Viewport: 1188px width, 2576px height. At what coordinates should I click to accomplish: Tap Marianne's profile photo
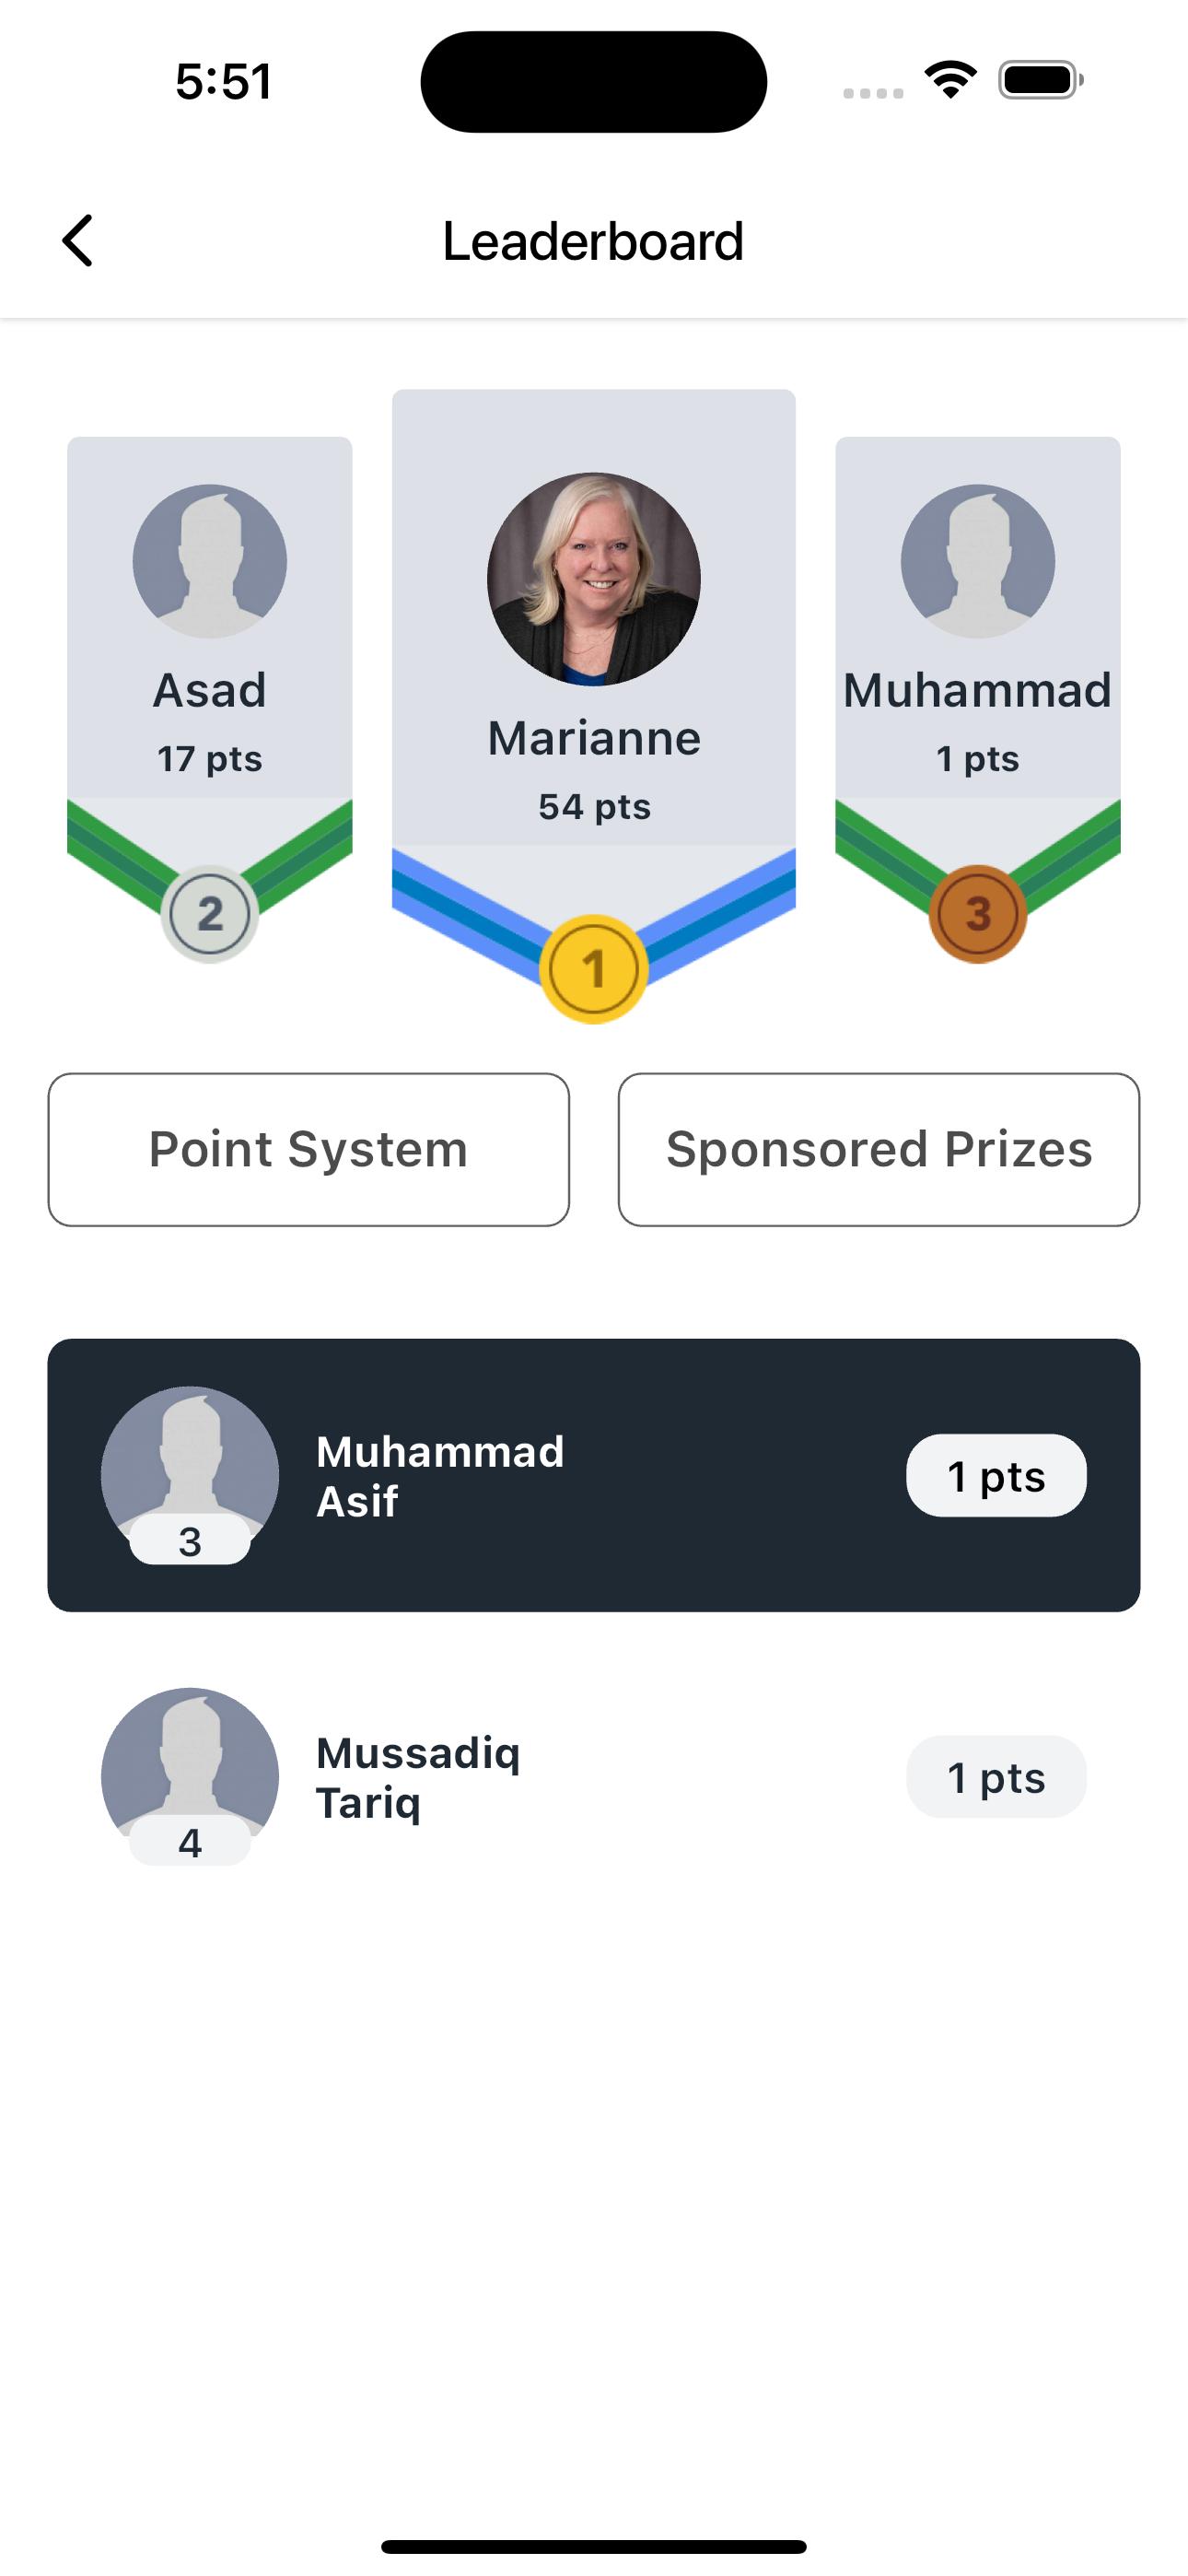[x=593, y=579]
